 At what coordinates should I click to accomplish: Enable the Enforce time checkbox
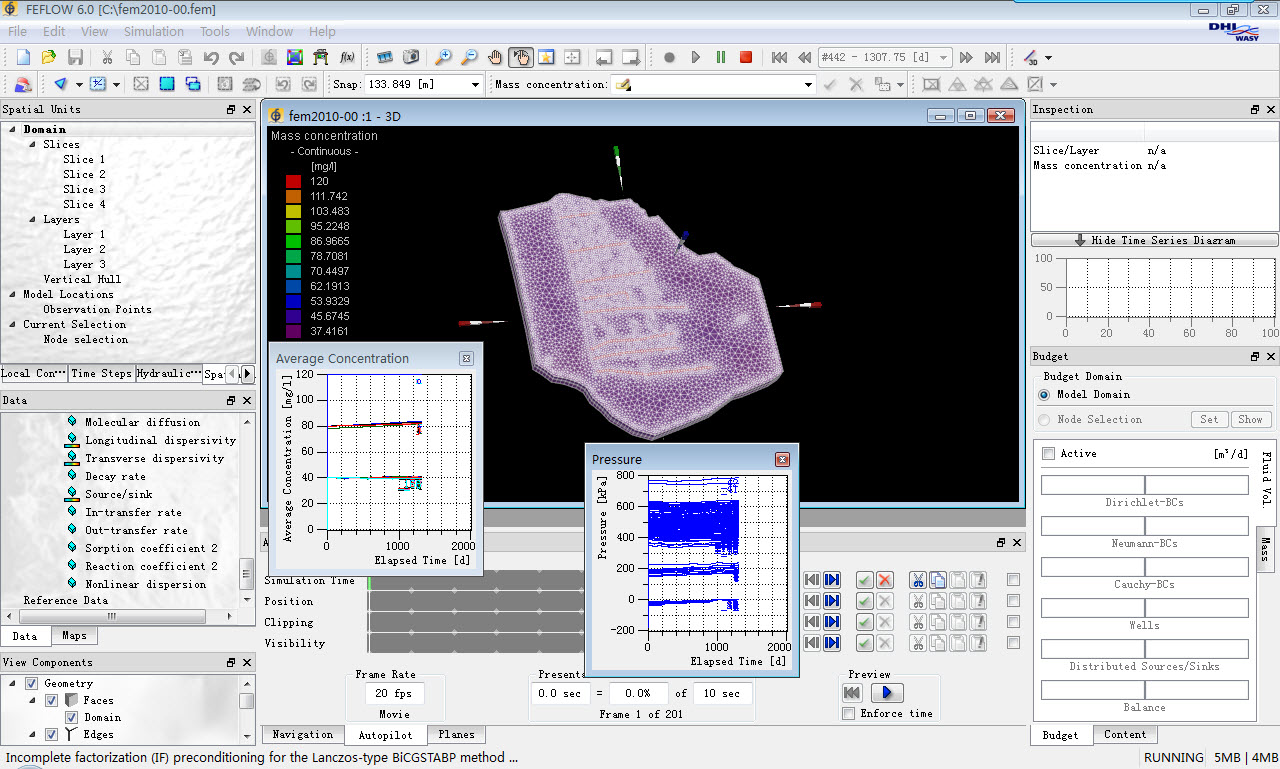point(849,713)
